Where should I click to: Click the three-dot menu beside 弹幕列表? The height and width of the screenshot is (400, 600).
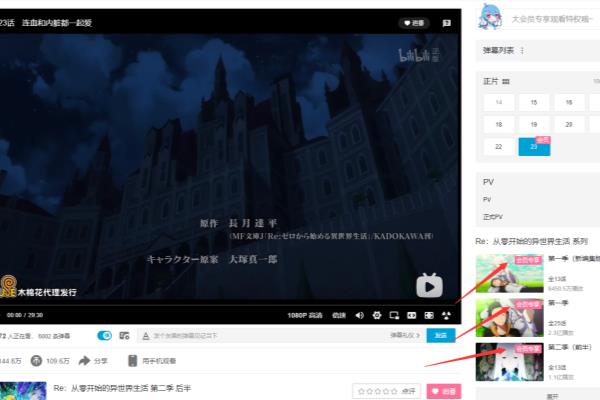point(522,51)
